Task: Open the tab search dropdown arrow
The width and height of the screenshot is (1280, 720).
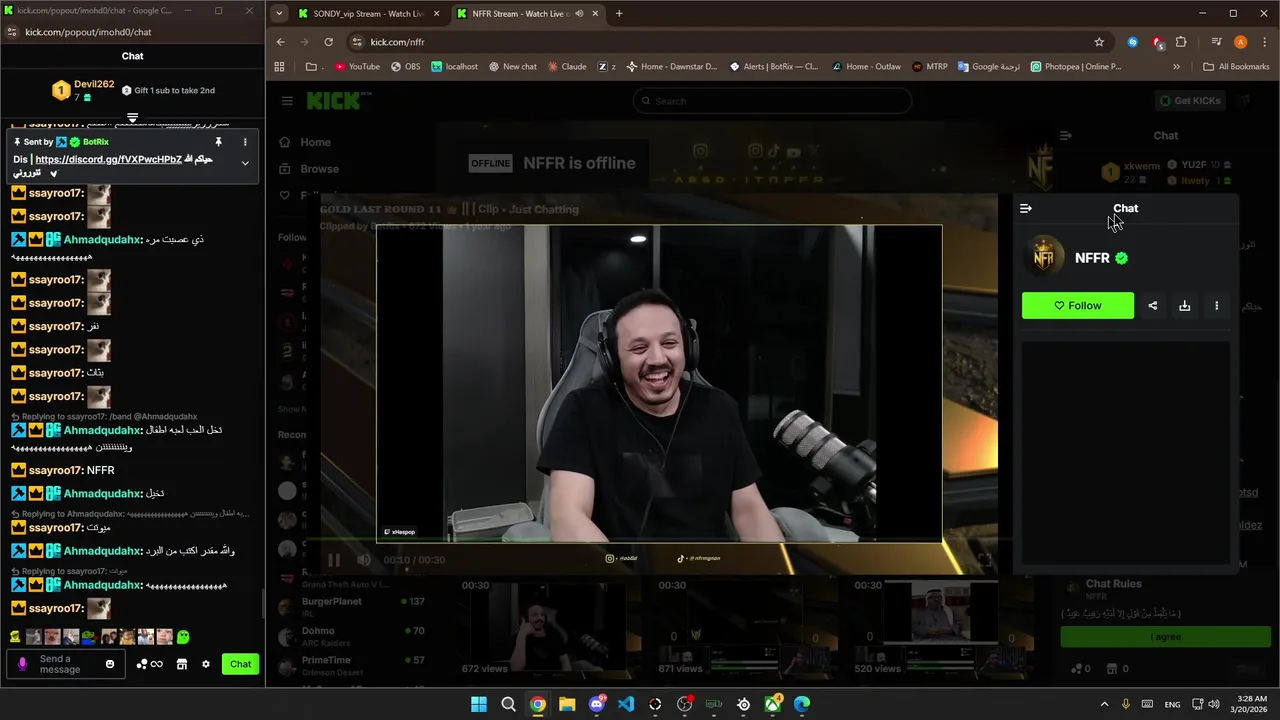Action: 279,14
